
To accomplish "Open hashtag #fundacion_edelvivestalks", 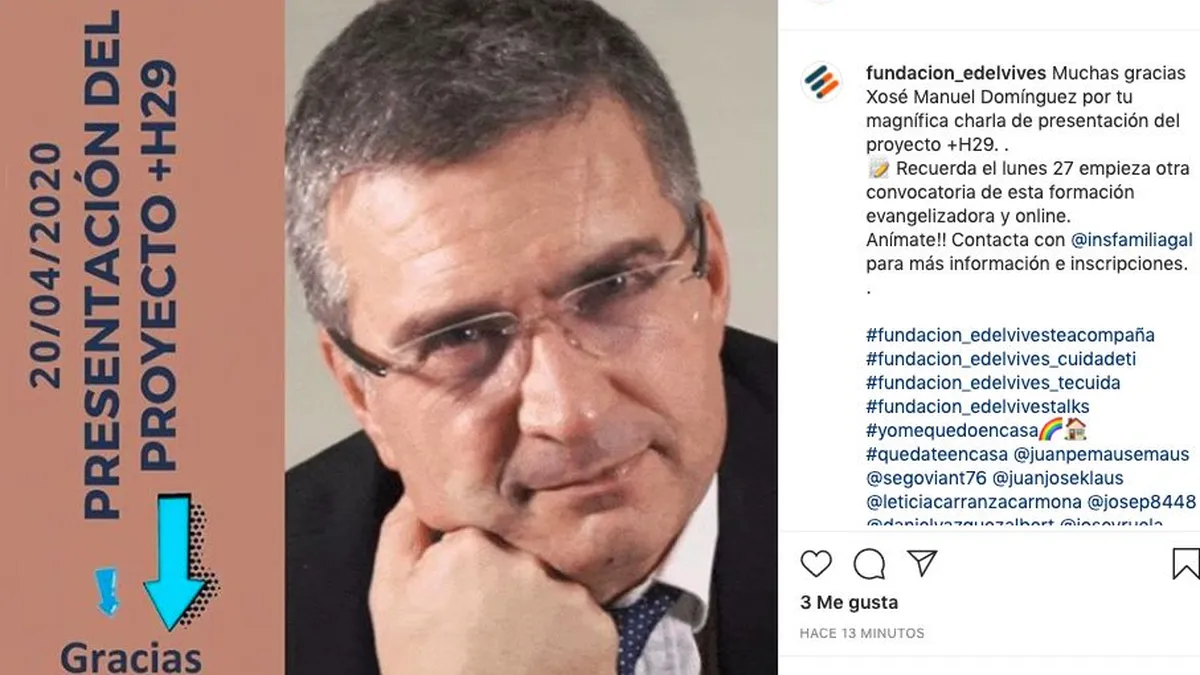I will tap(978, 407).
